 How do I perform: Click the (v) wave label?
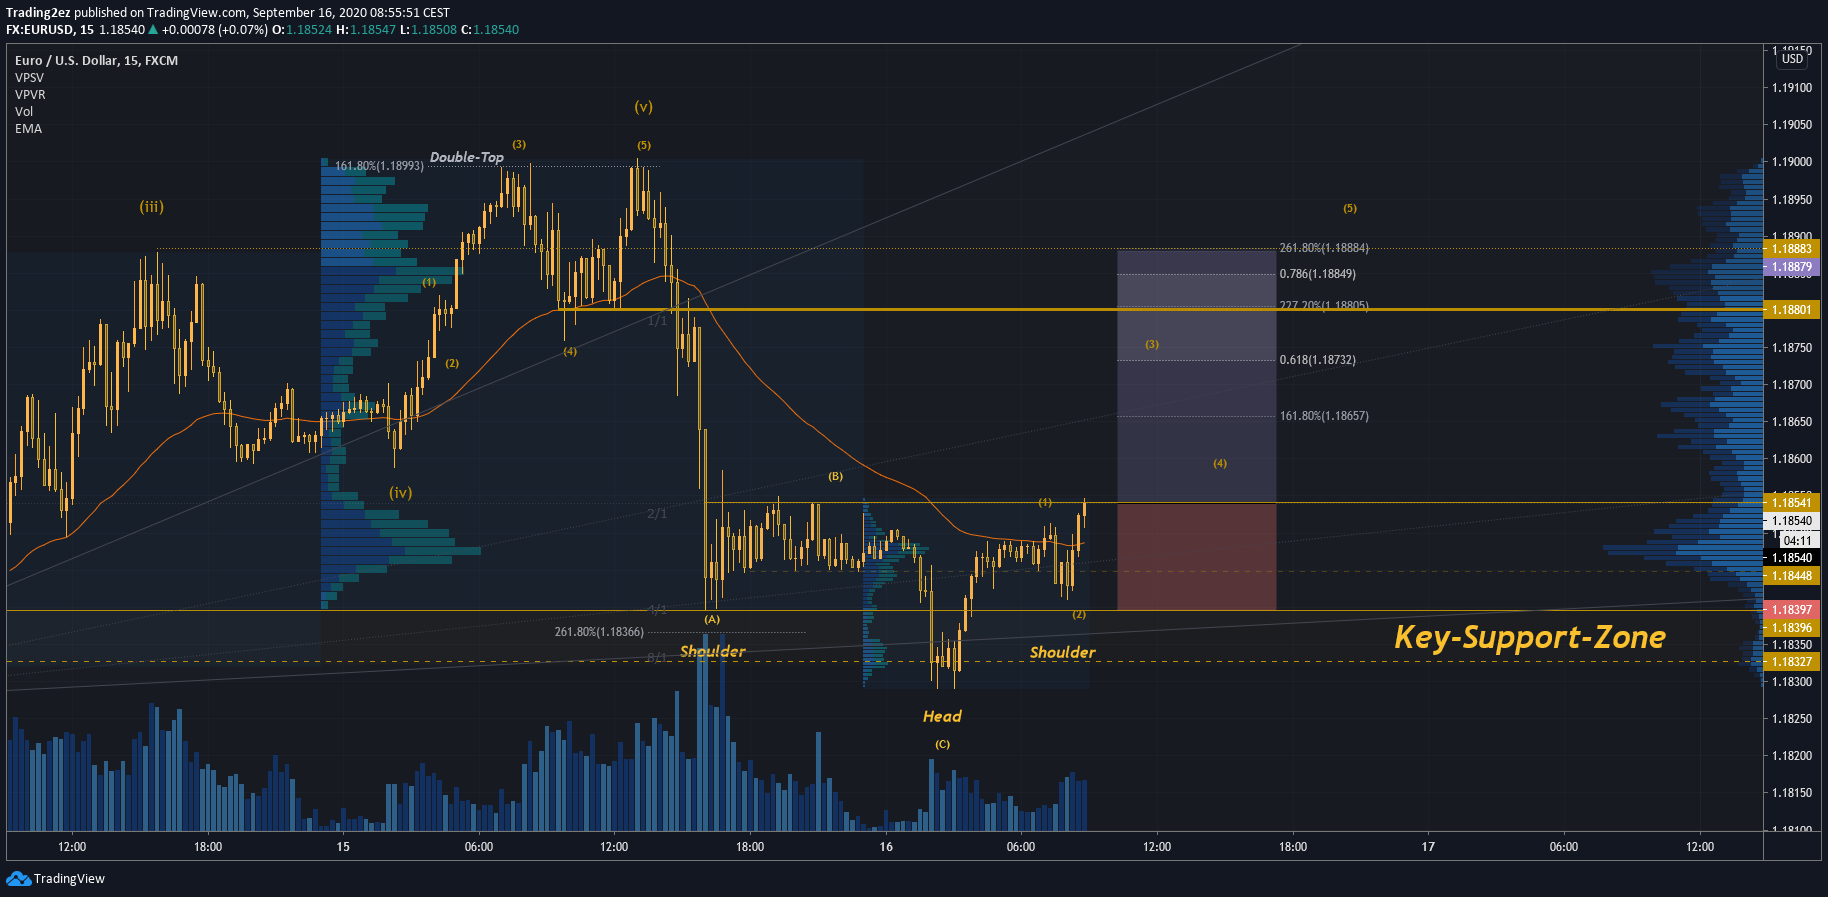[643, 107]
